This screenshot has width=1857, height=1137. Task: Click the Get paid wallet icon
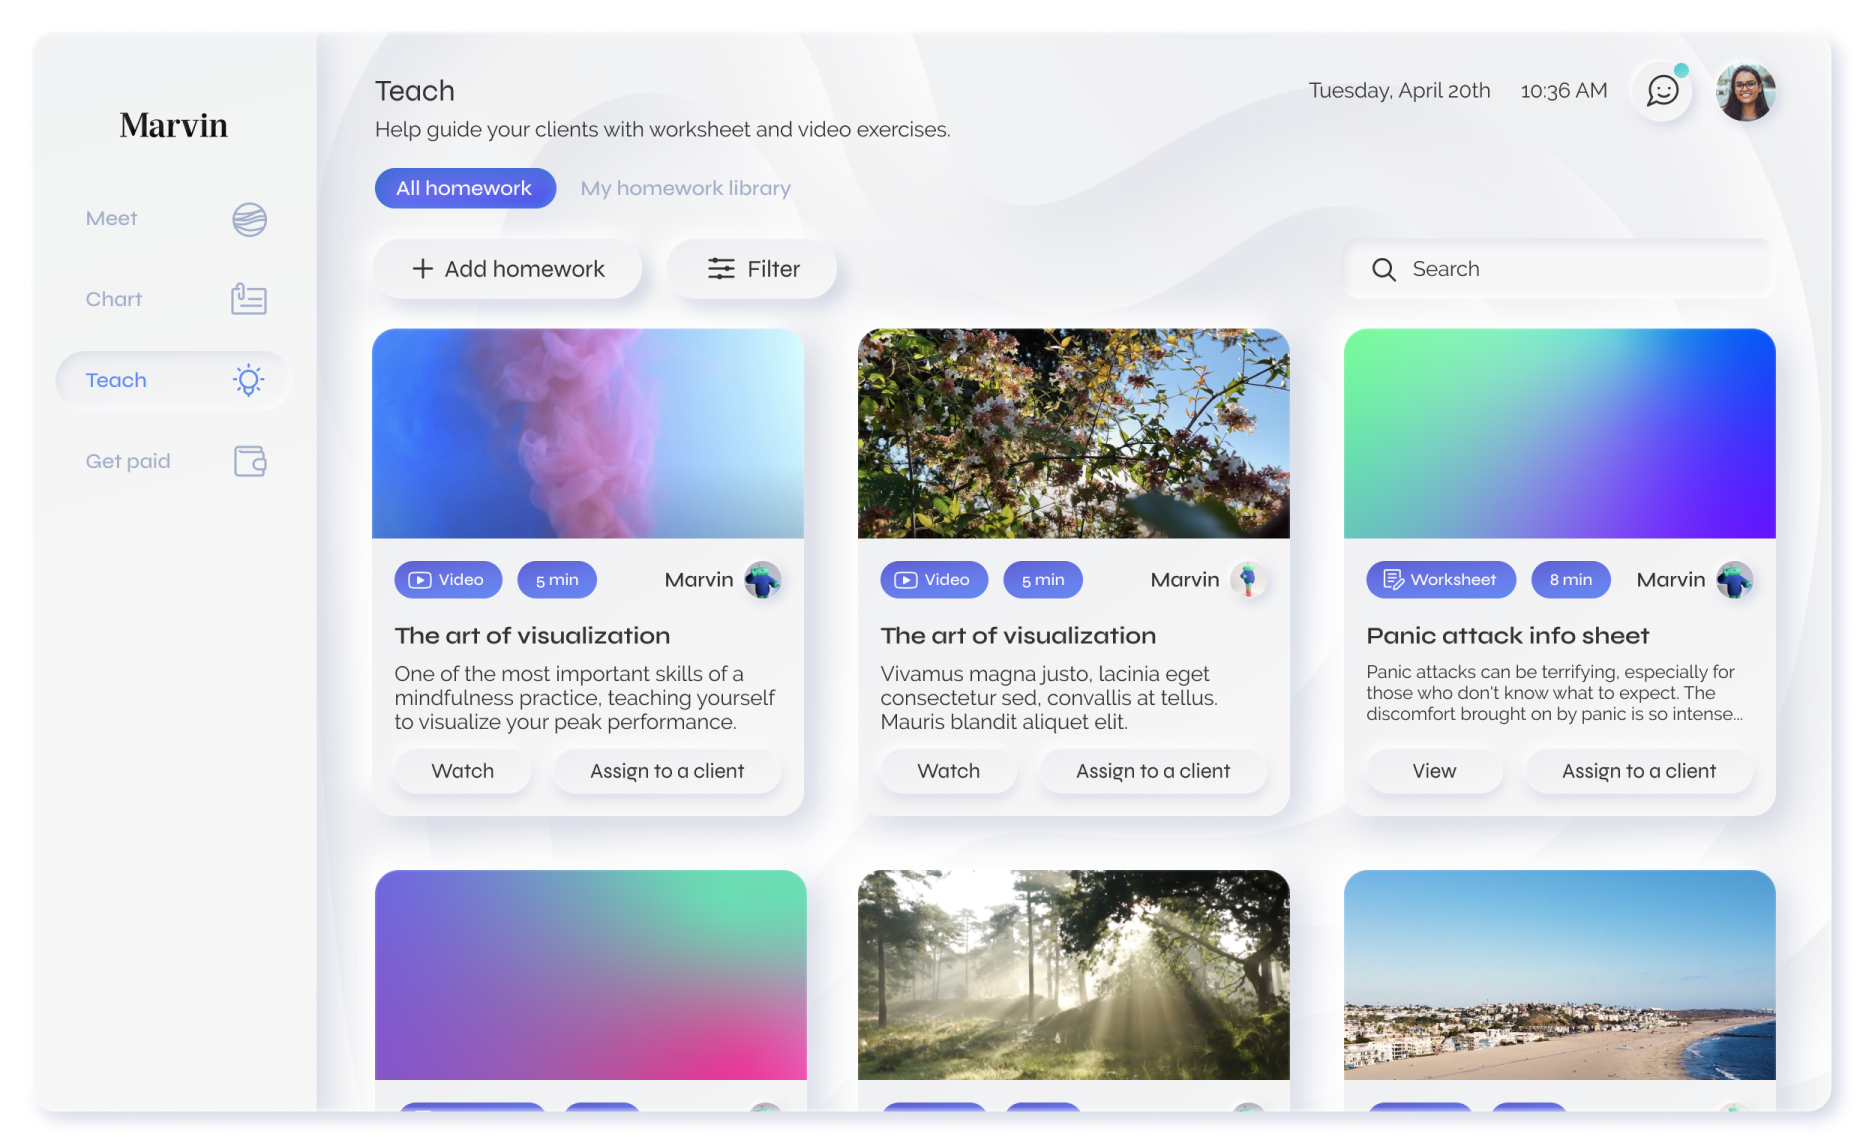(x=250, y=461)
